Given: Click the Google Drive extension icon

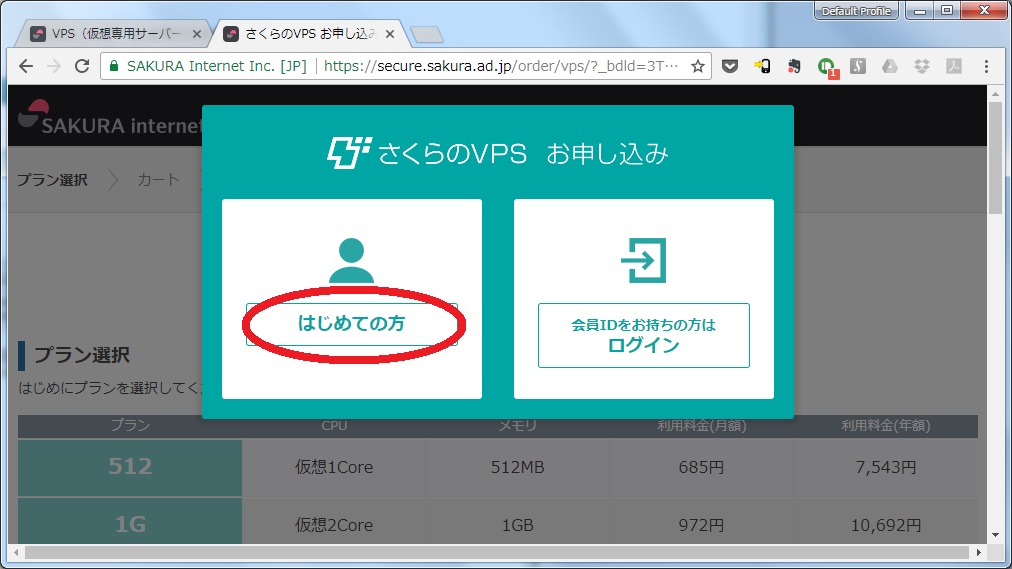Looking at the screenshot, I should [890, 66].
